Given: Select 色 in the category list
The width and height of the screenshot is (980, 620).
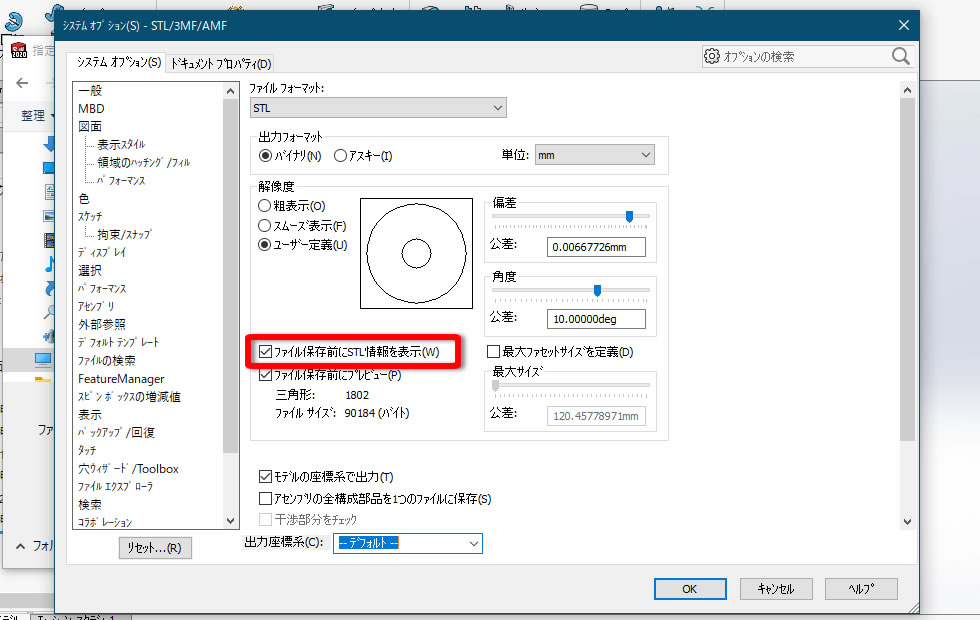Looking at the screenshot, I should coord(84,199).
